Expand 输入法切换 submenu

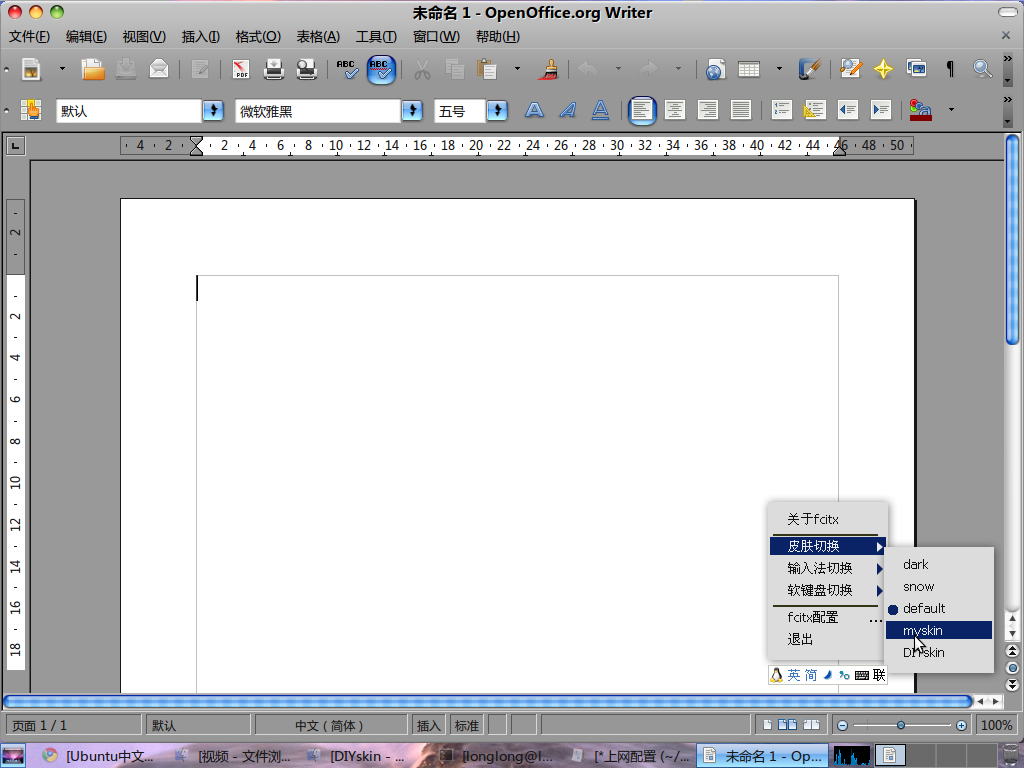pyautogui.click(x=827, y=568)
